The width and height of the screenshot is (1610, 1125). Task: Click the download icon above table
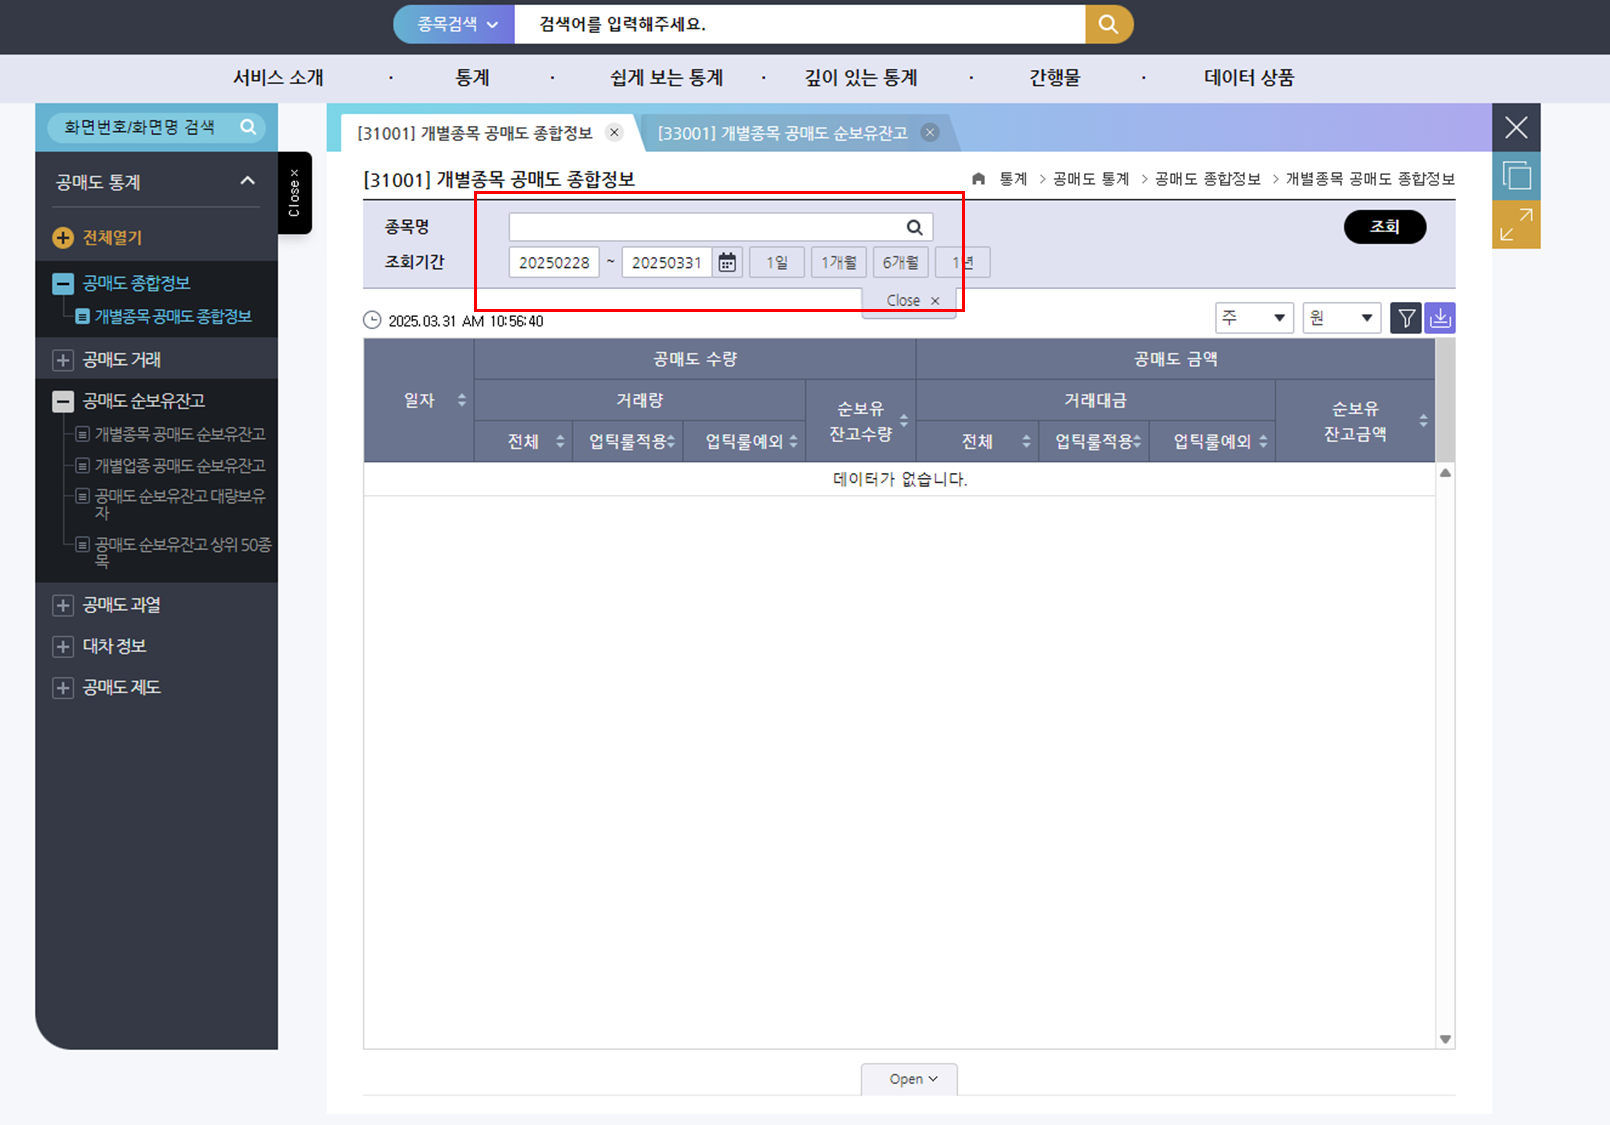coord(1440,318)
